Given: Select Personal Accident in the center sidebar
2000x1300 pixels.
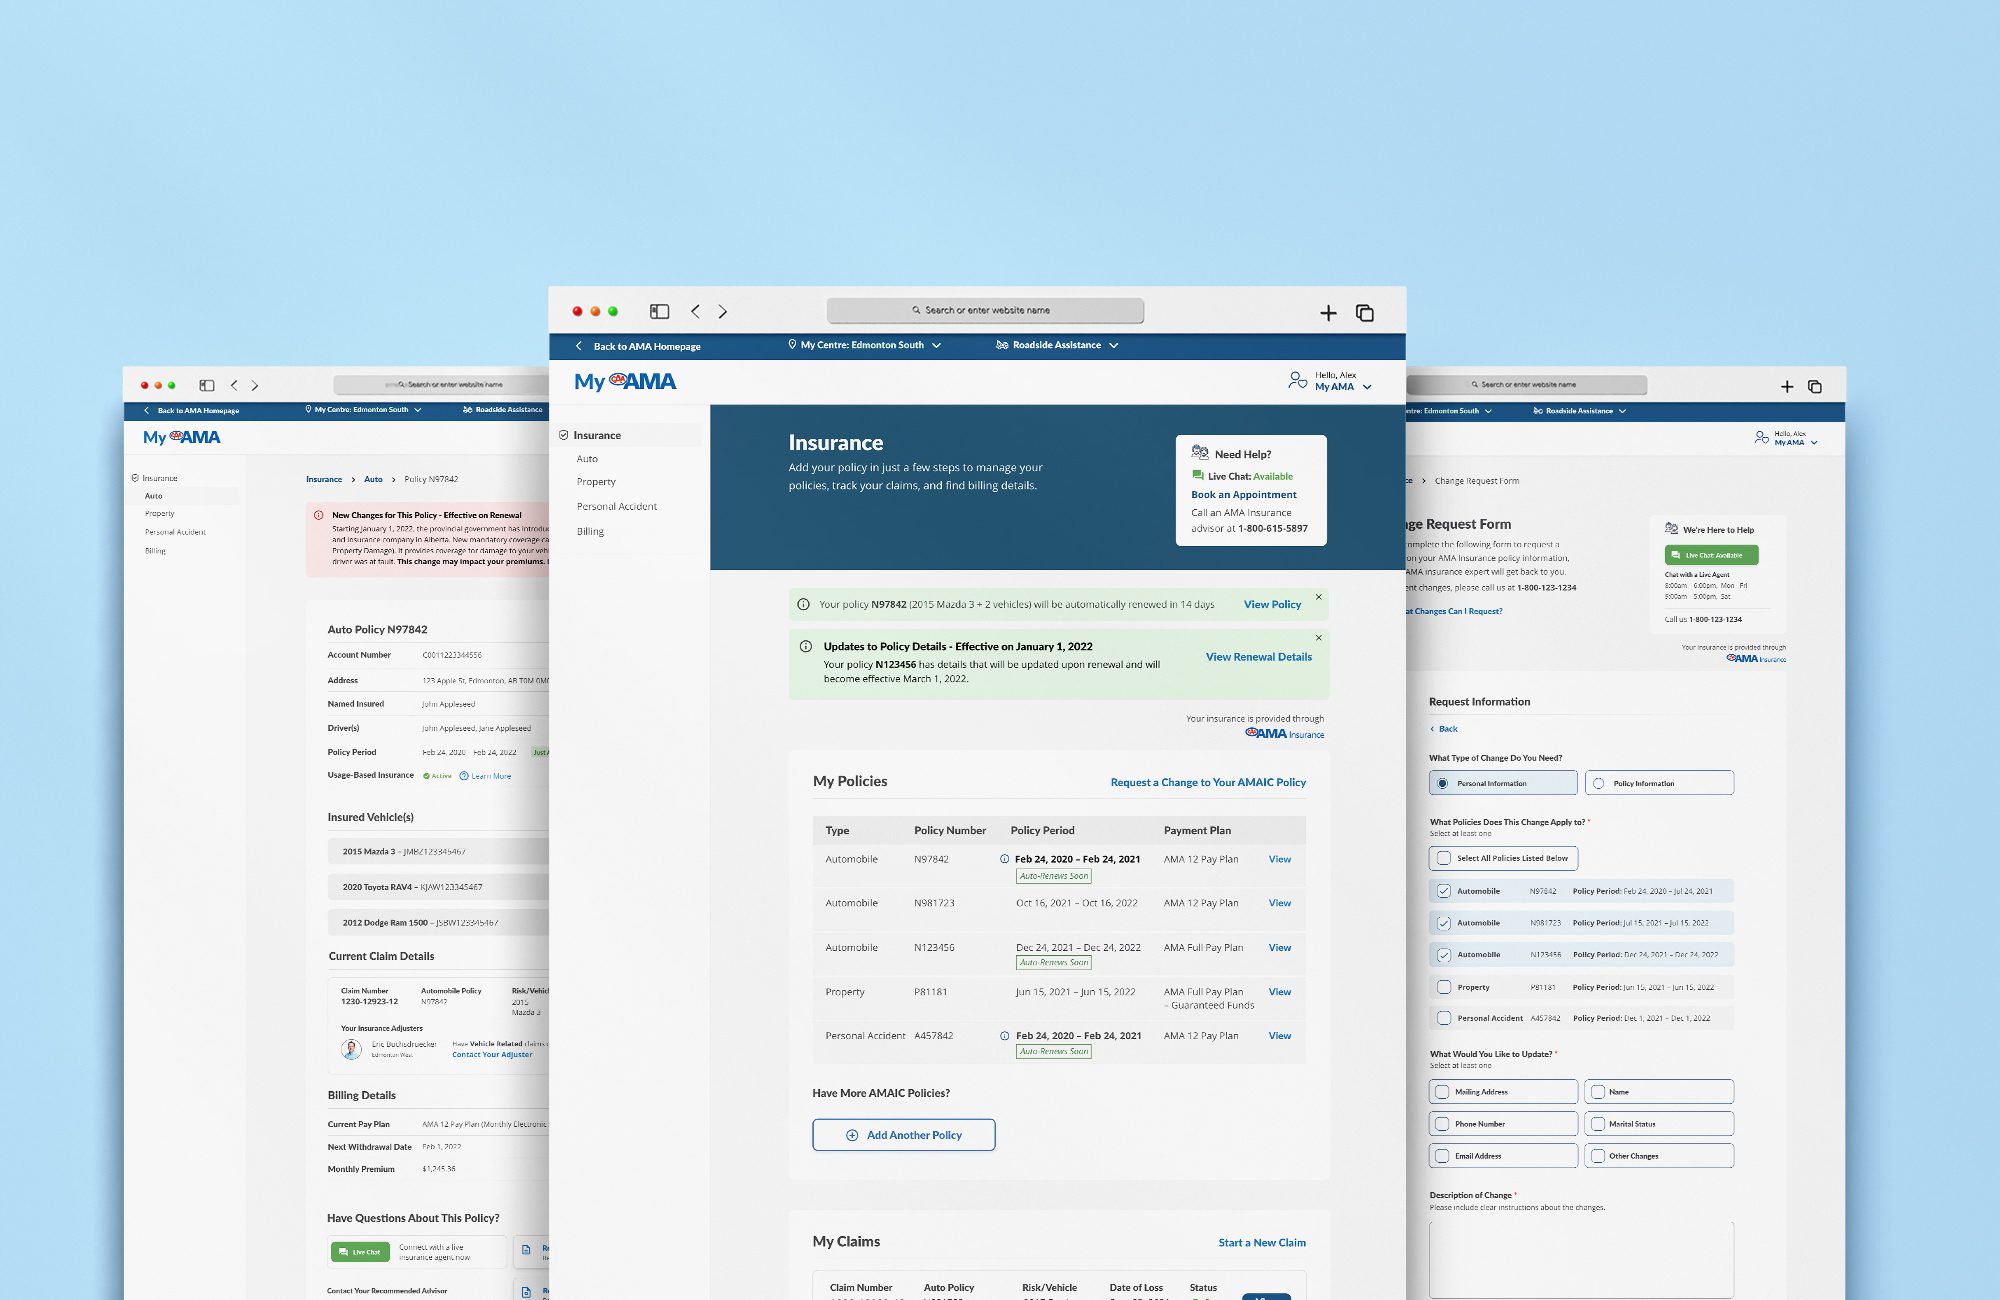Looking at the screenshot, I should point(617,506).
